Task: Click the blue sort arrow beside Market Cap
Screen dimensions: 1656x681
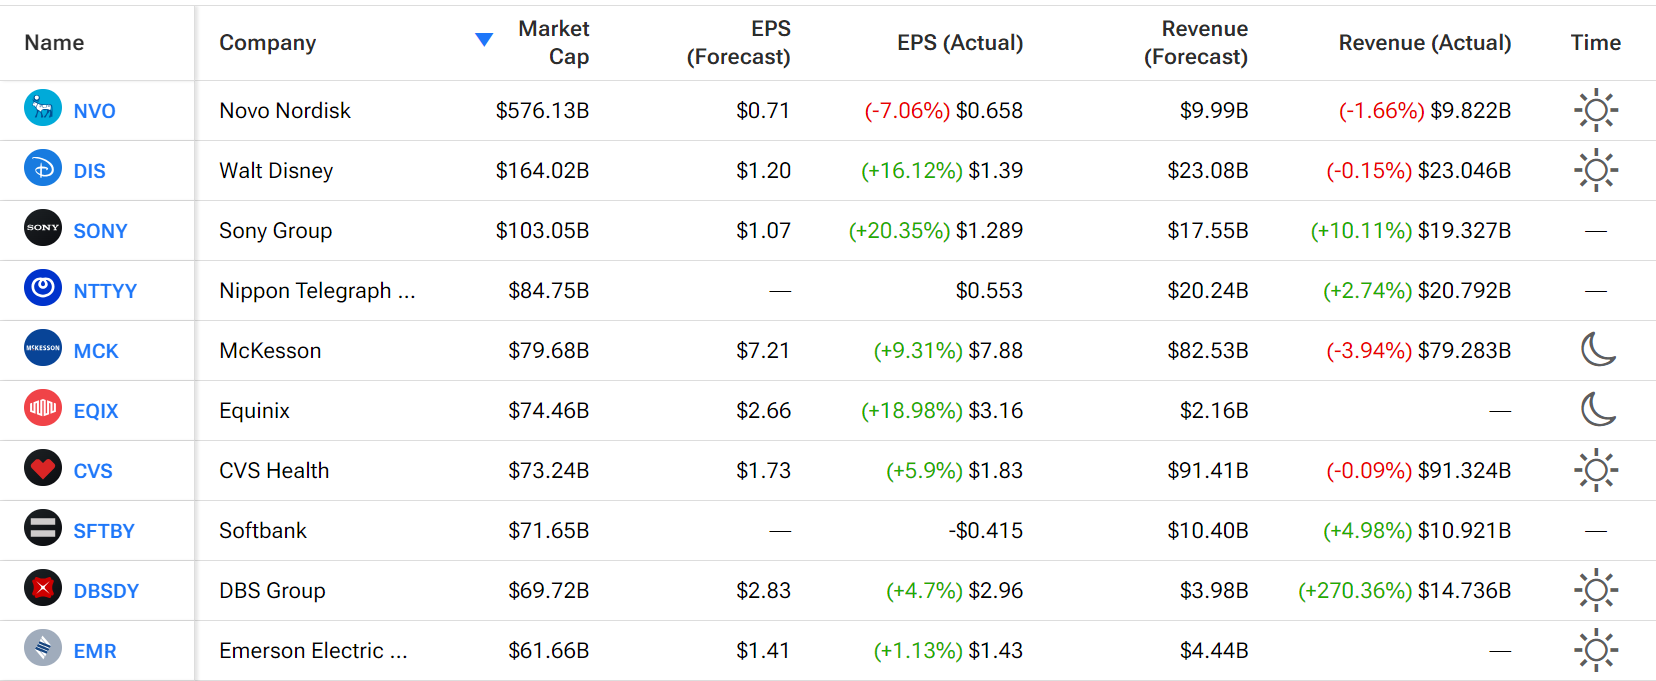Action: coord(484,40)
